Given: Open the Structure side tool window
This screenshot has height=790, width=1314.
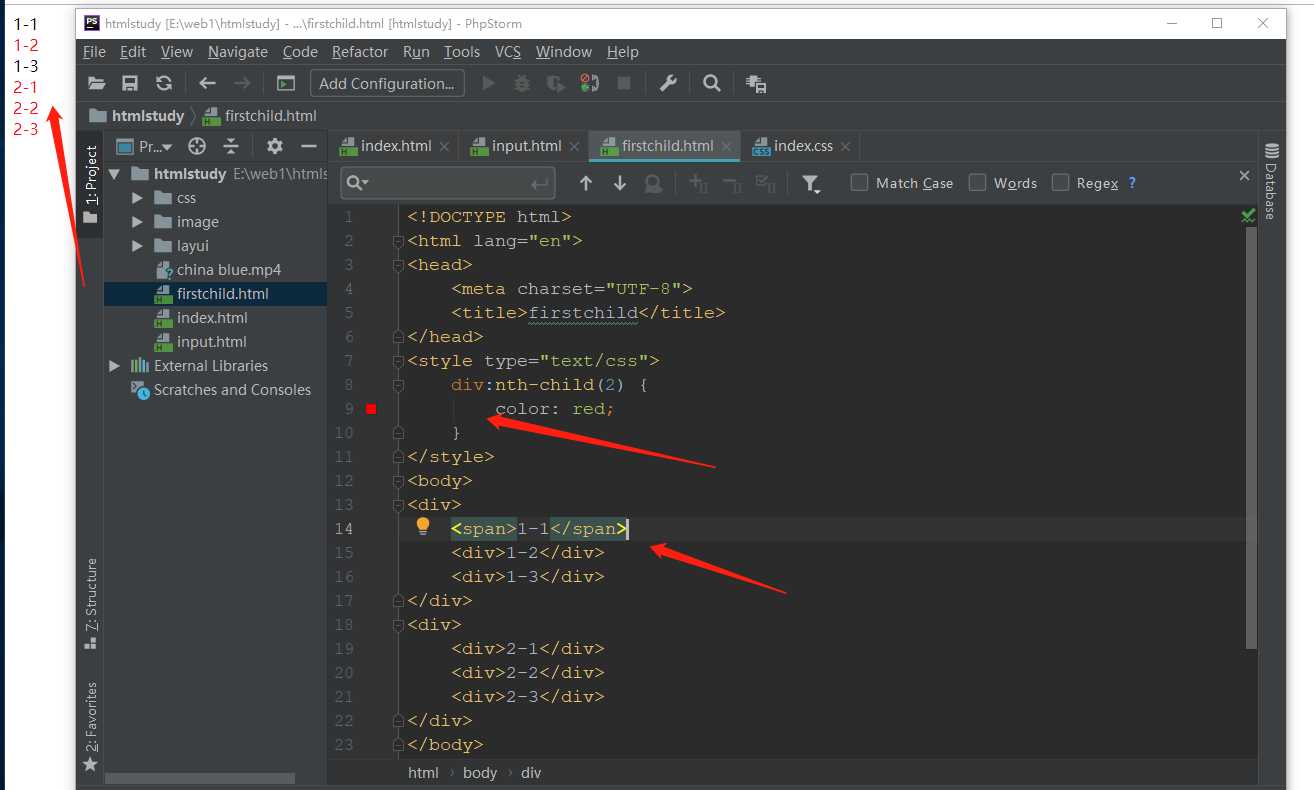Looking at the screenshot, I should tap(91, 604).
